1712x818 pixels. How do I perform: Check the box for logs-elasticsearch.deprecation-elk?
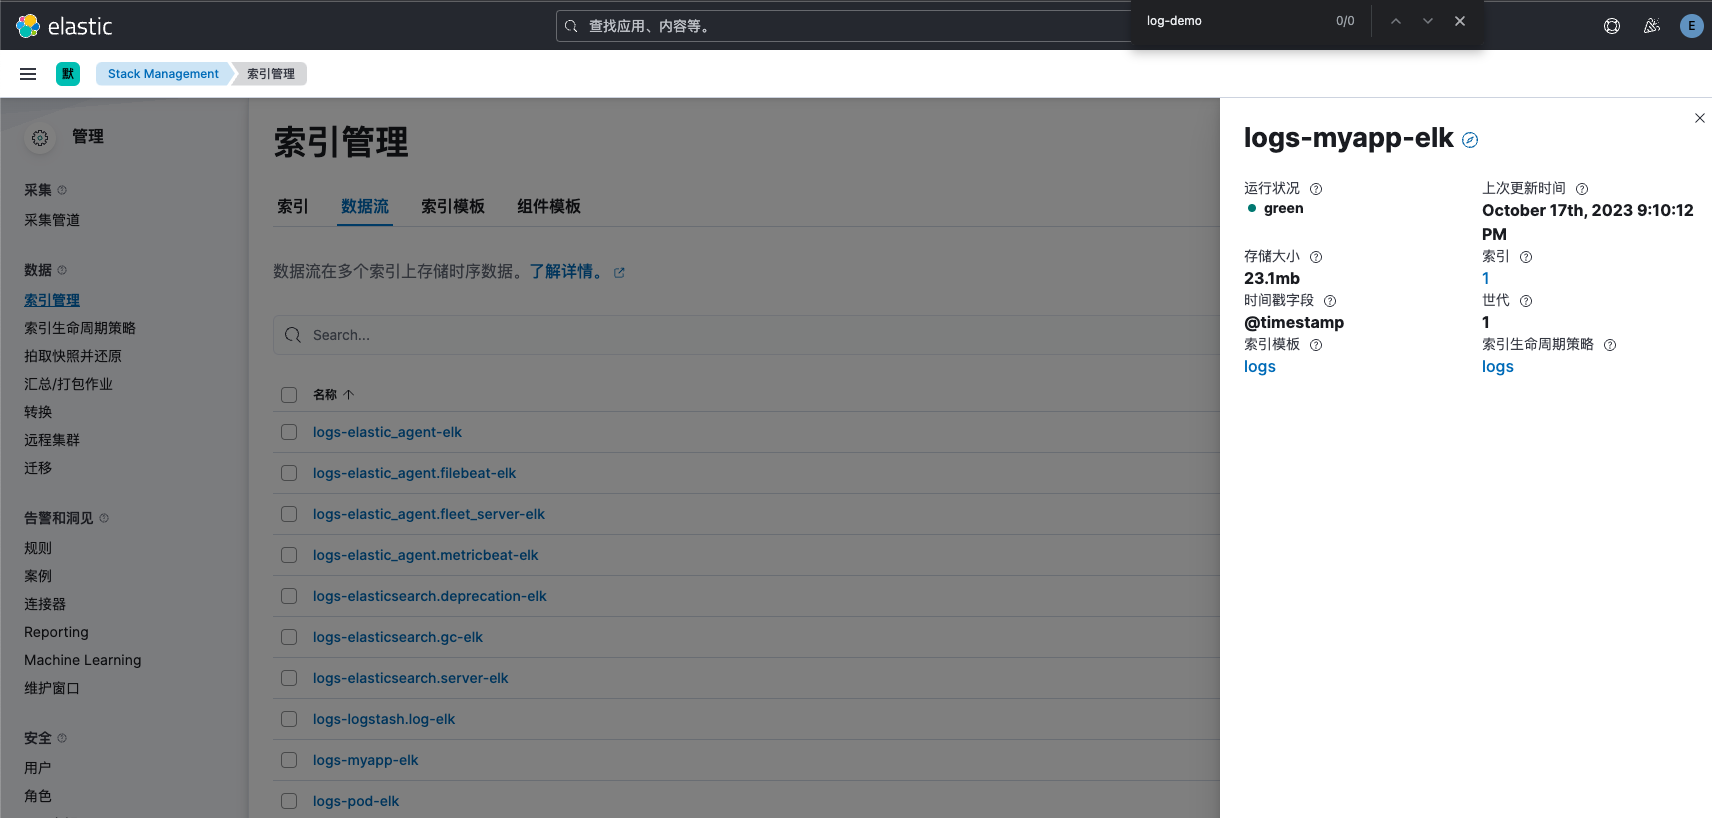[289, 596]
